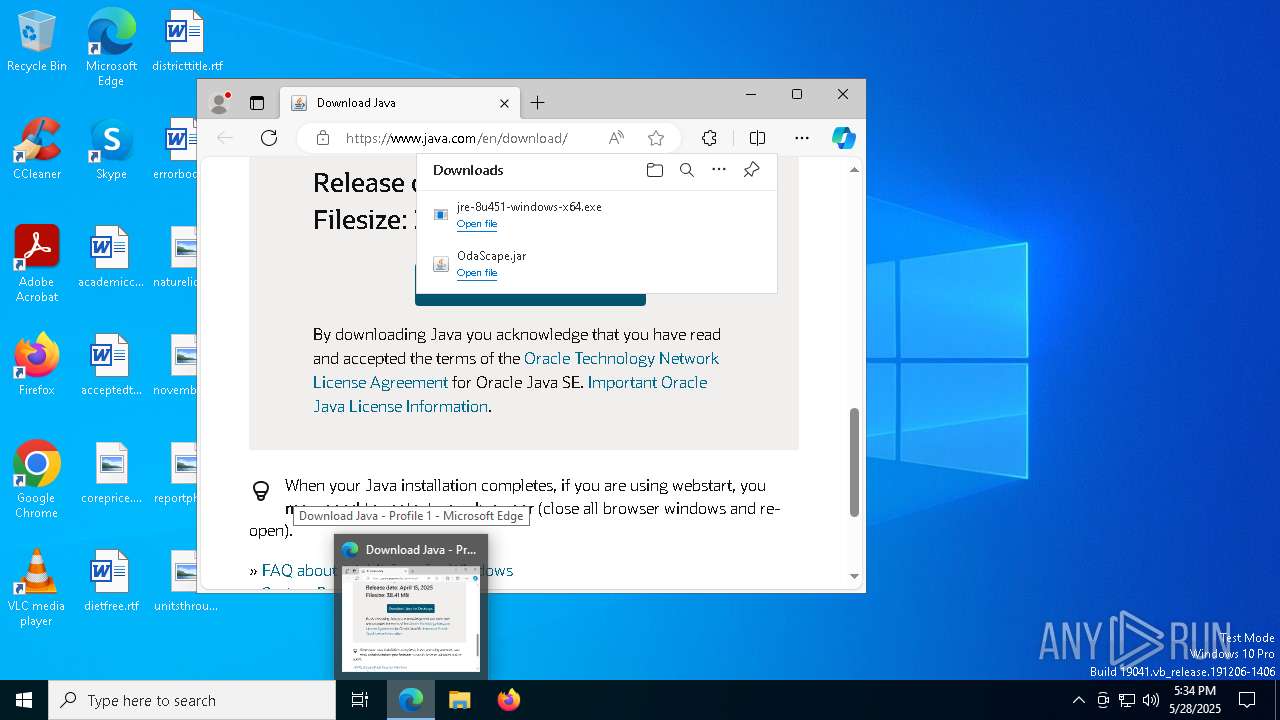This screenshot has height=720, width=1280.
Task: Select Google Chrome desktop shortcut
Action: point(37,479)
